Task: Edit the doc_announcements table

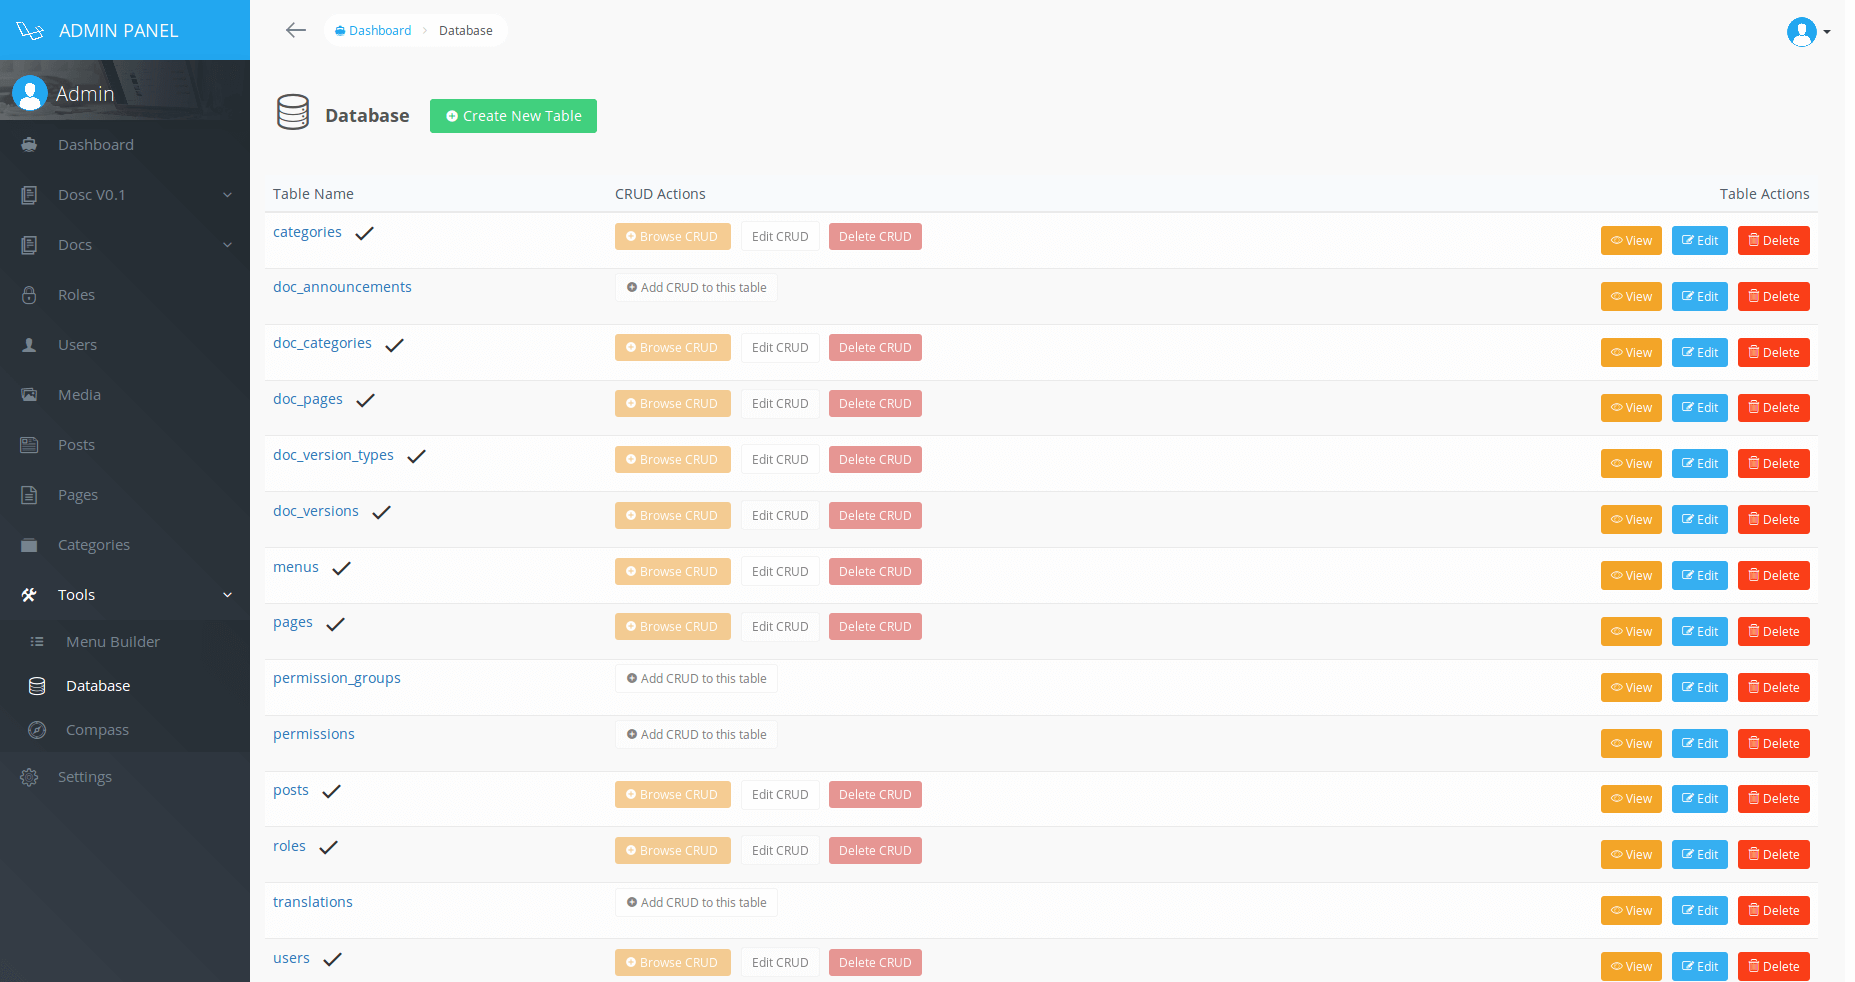Action: click(x=1700, y=297)
